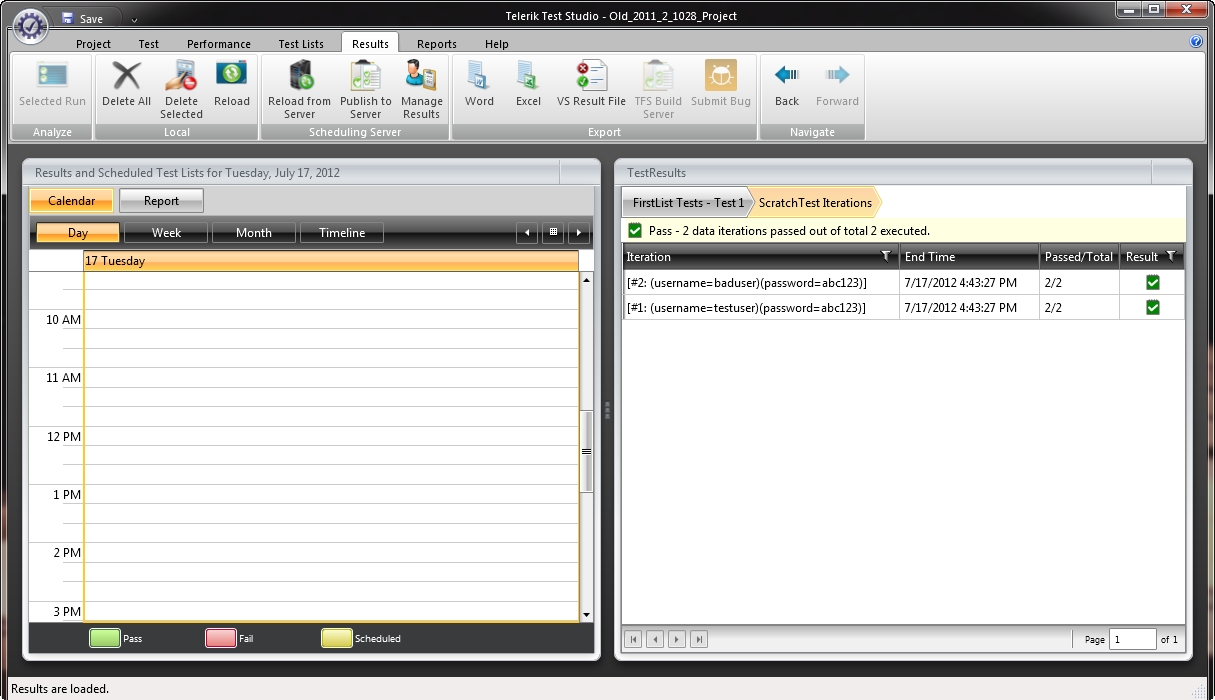Switch to Week calendar view
This screenshot has width=1215, height=700.
[166, 233]
